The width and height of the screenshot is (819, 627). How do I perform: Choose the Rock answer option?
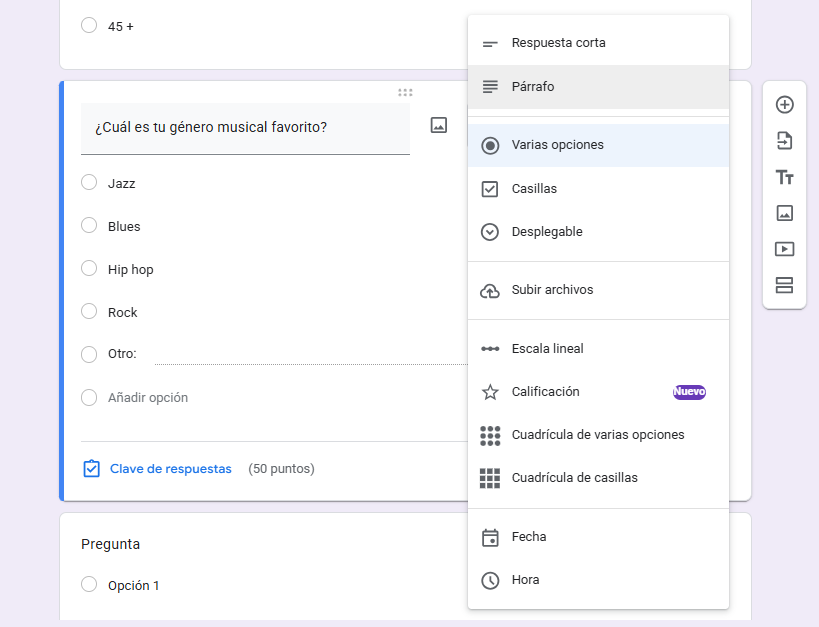tap(88, 311)
